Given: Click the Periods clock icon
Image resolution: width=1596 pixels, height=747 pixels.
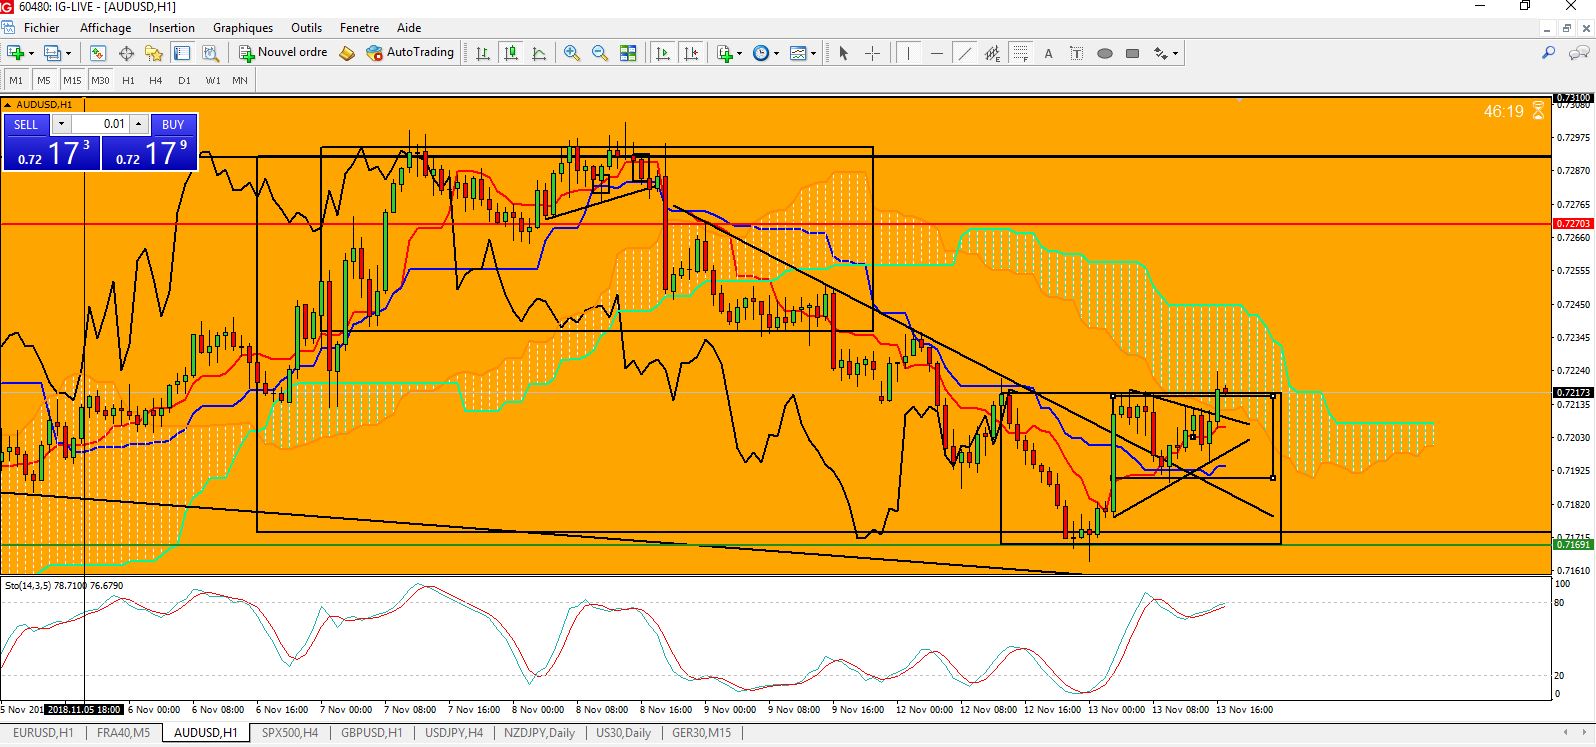Looking at the screenshot, I should click(x=761, y=53).
